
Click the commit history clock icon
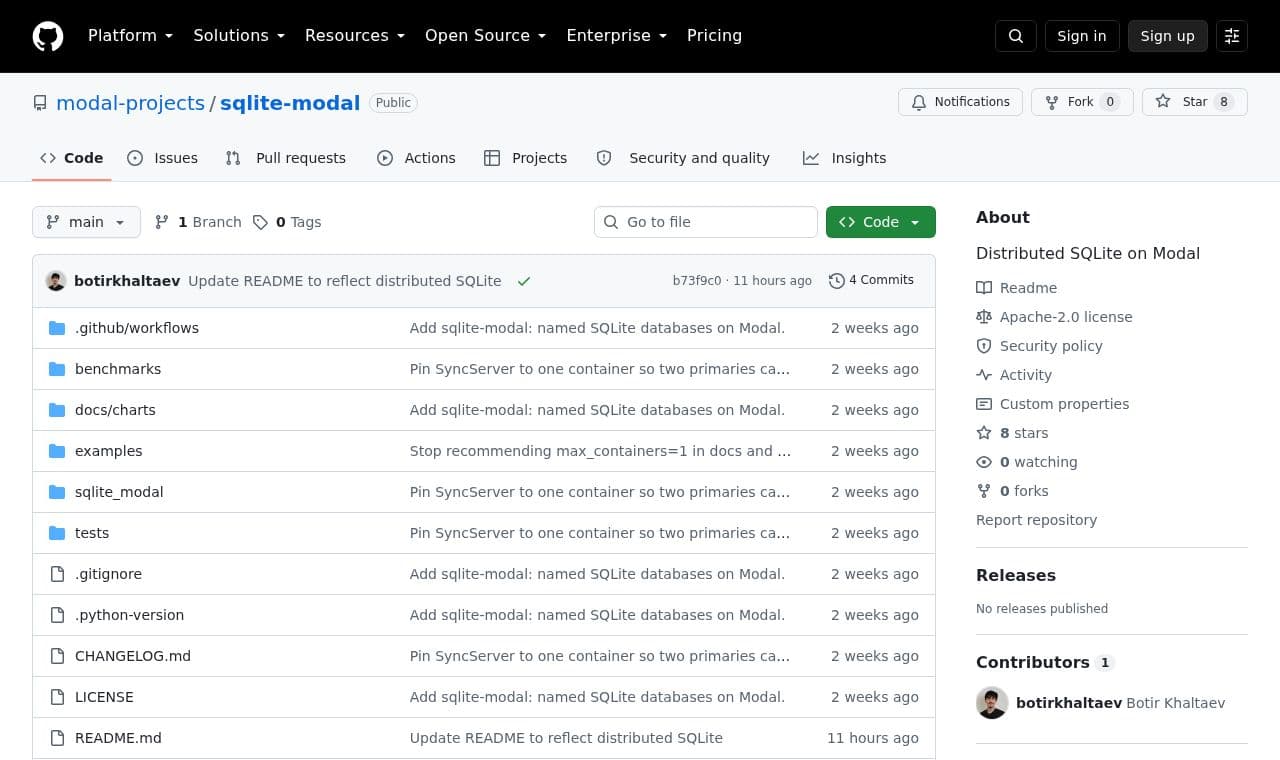(837, 281)
